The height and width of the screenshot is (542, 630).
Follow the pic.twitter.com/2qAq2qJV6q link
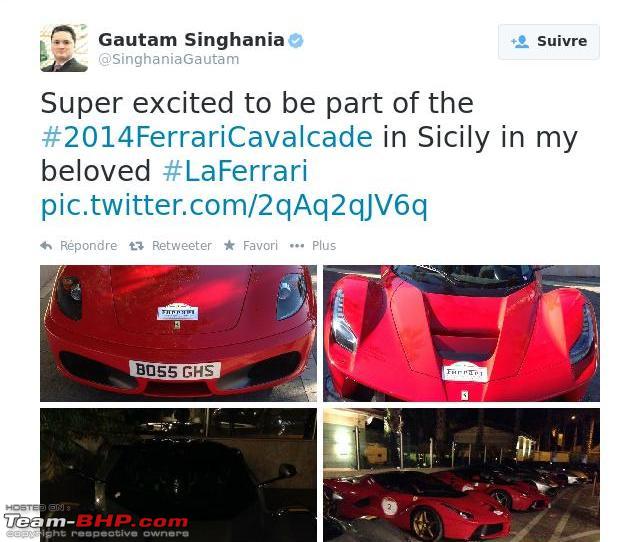point(234,206)
